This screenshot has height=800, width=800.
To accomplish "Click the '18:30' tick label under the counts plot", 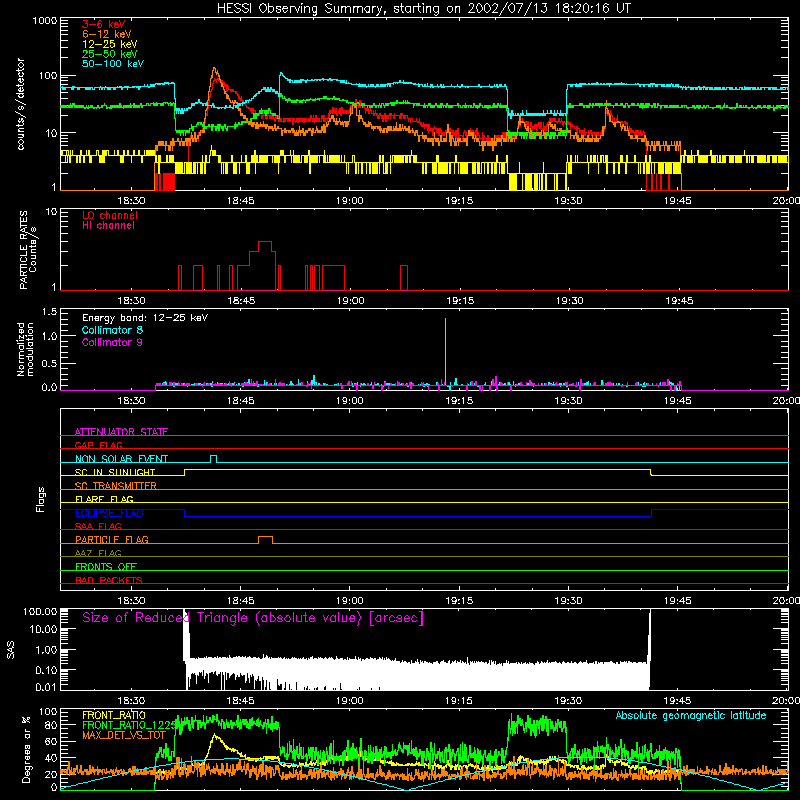I will point(131,201).
